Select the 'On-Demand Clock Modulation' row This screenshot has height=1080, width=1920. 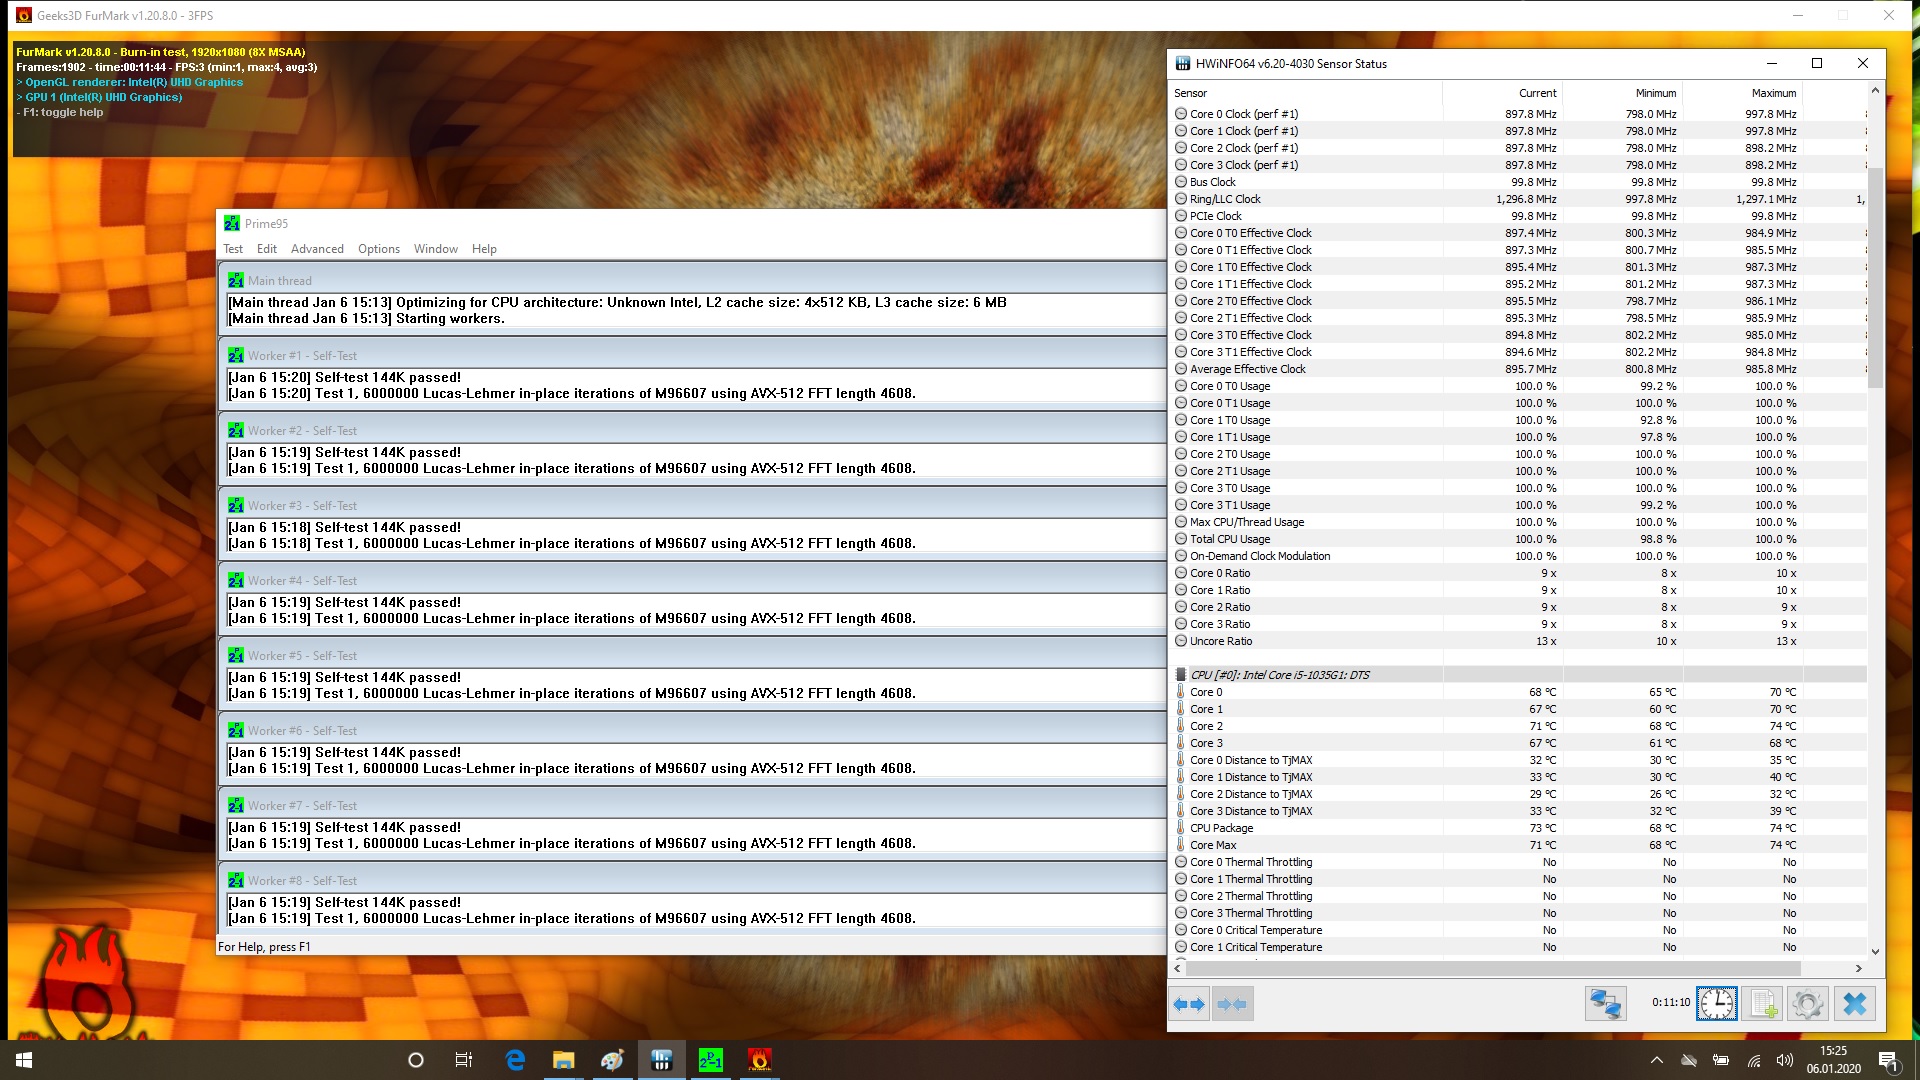pyautogui.click(x=1518, y=556)
